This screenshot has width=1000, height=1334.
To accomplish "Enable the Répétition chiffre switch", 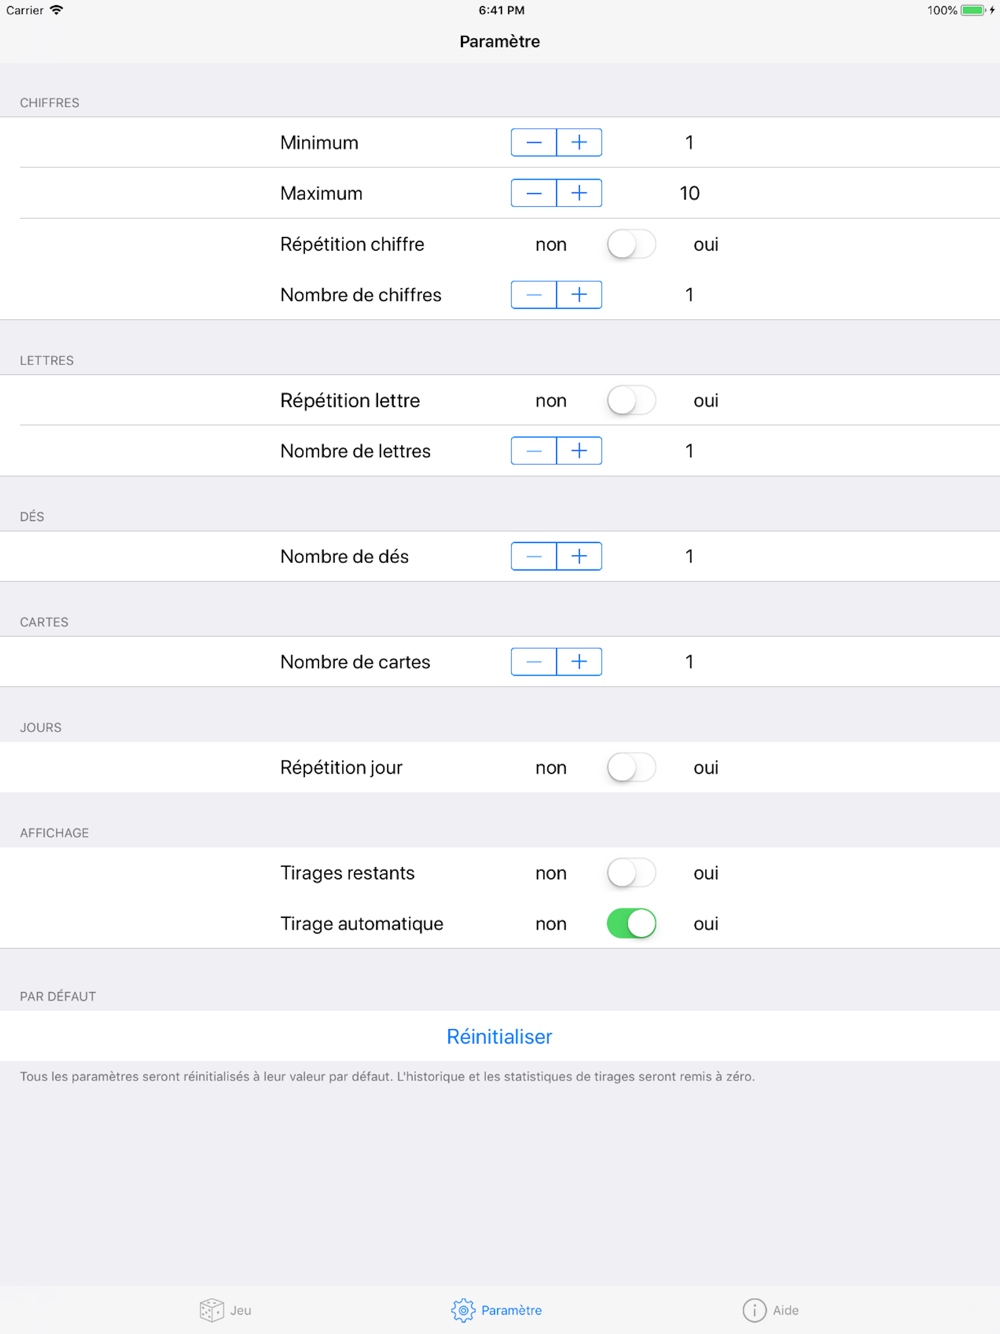I will tap(631, 244).
